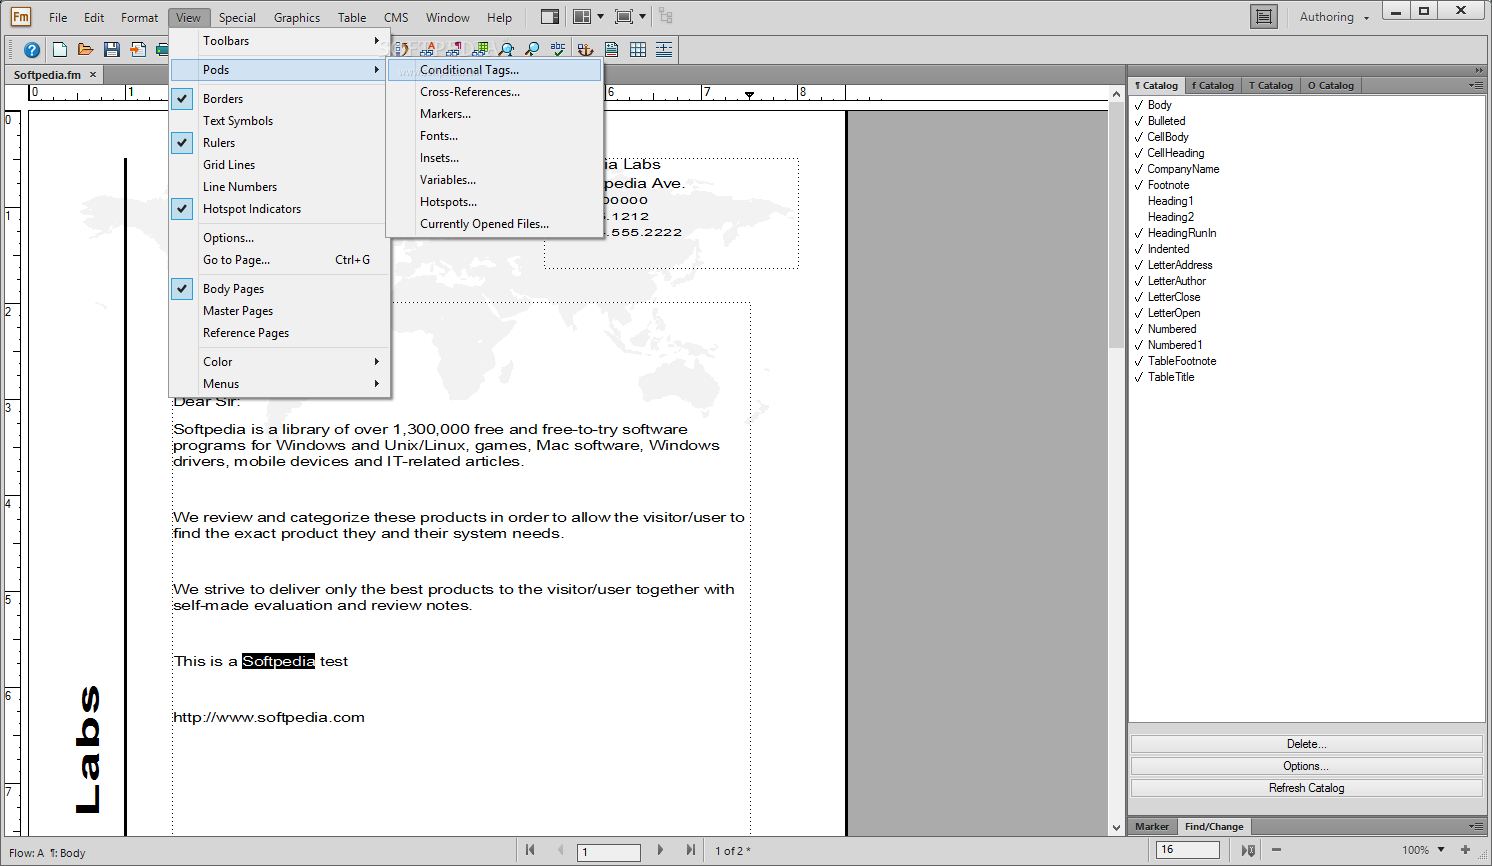Open the 100% zoom level dropdown
1492x866 pixels.
click(1441, 850)
